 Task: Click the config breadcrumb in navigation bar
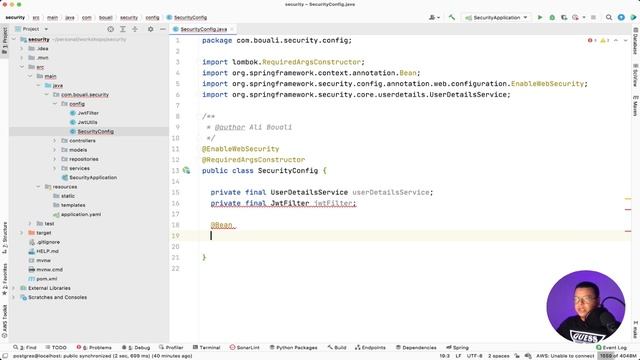click(x=152, y=18)
